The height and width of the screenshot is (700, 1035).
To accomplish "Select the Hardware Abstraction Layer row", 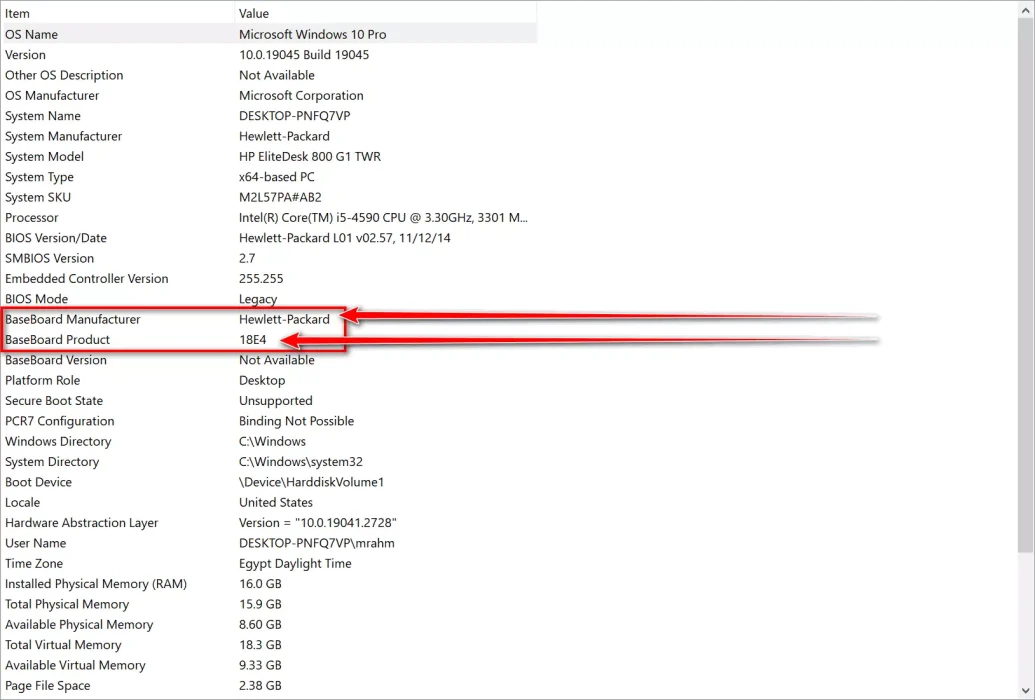I will point(269,523).
